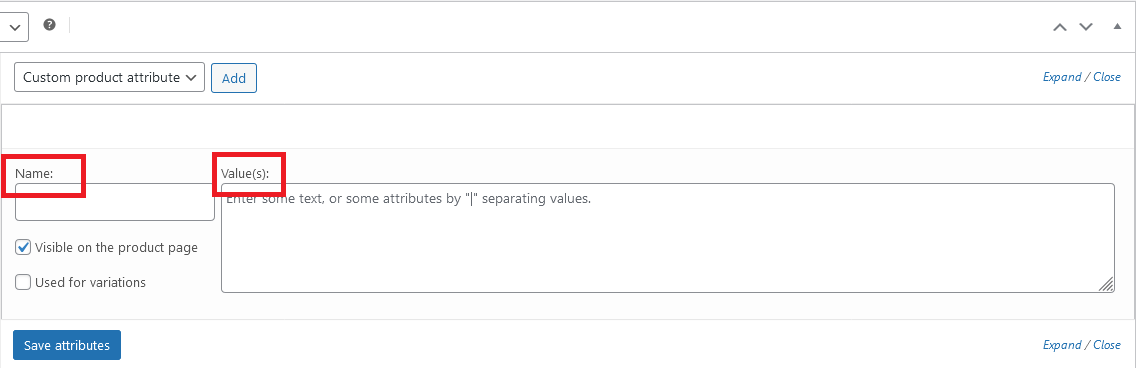Click the upper Expand link
Screen dimensions: 1136x368
1061,77
